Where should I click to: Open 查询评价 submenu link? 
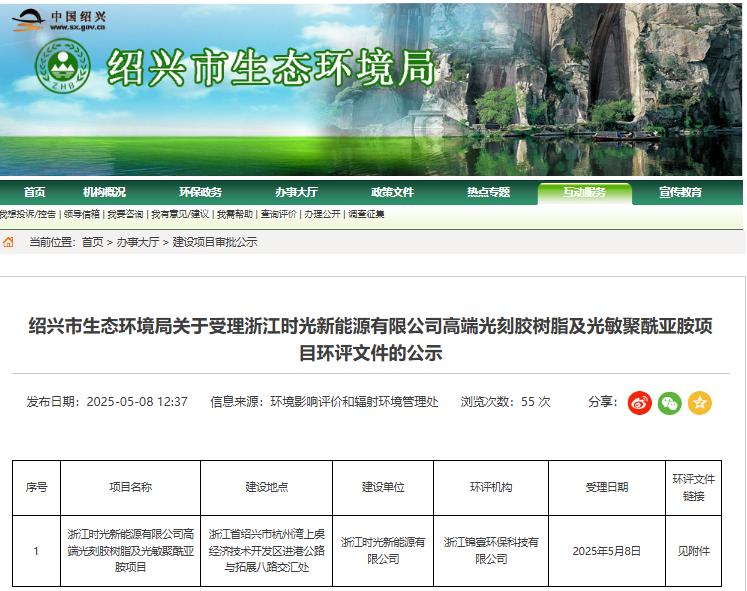[279, 214]
